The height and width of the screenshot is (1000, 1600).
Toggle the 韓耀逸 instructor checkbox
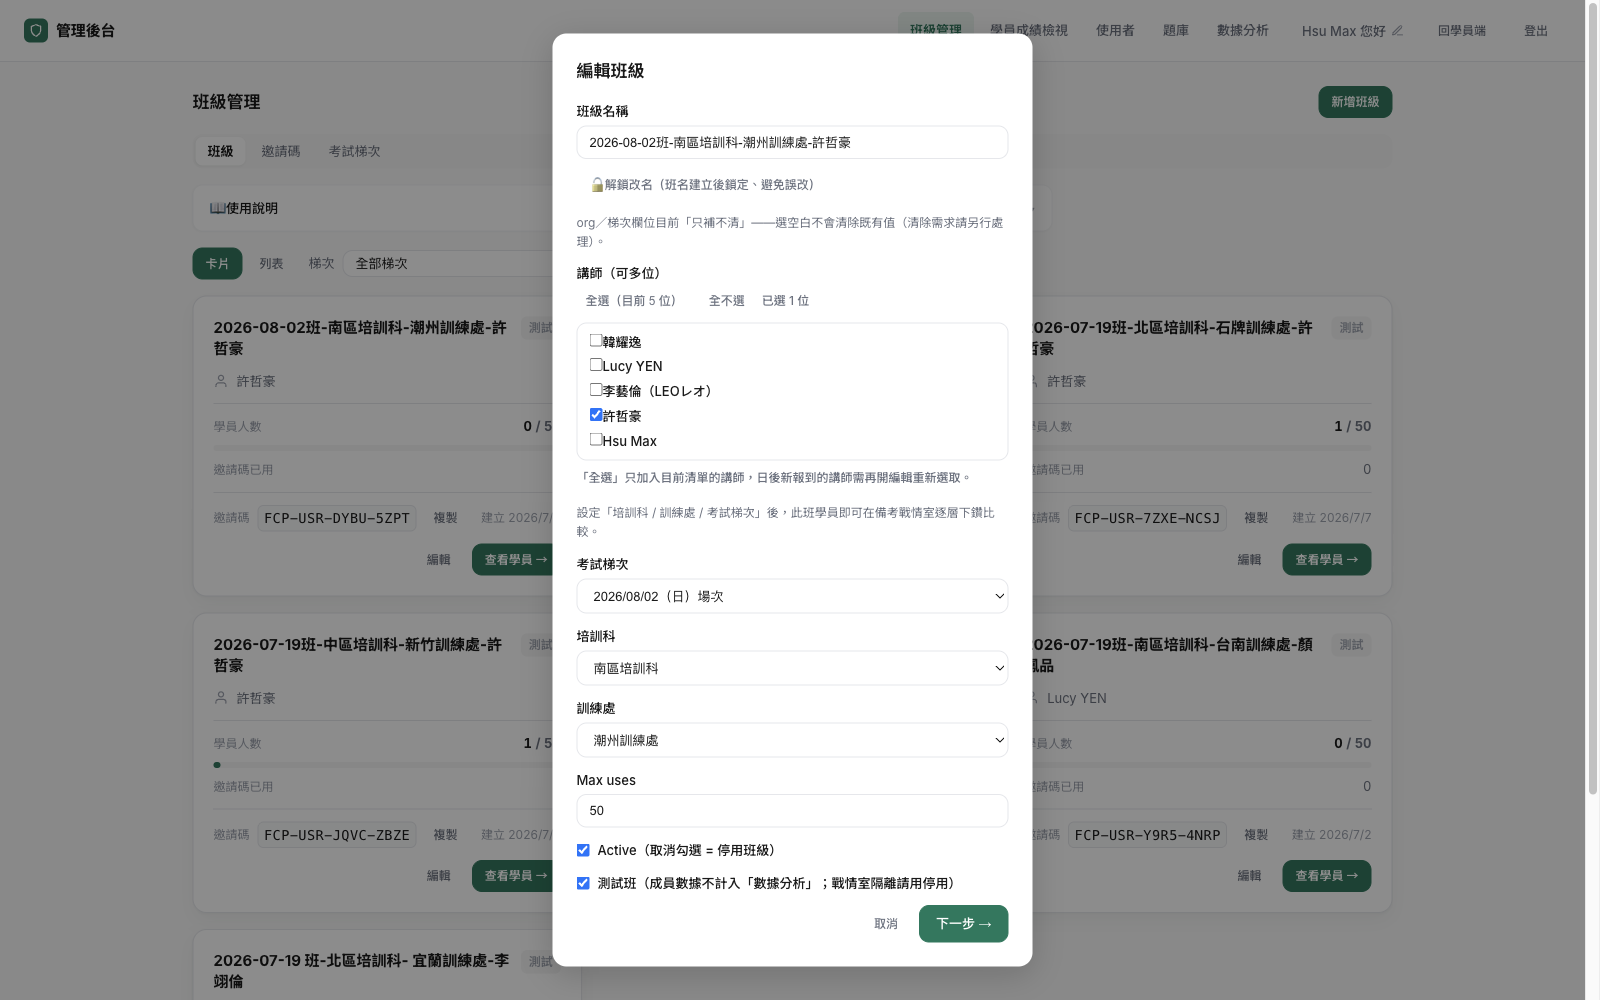click(596, 340)
